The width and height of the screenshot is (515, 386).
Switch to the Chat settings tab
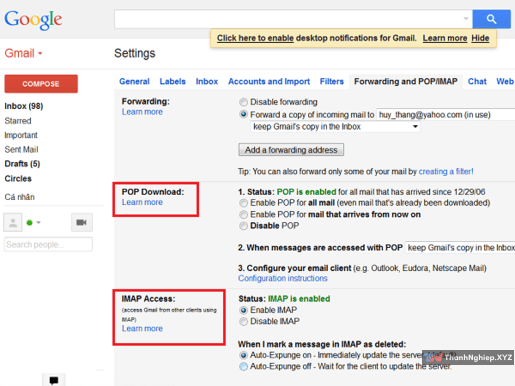(x=477, y=81)
